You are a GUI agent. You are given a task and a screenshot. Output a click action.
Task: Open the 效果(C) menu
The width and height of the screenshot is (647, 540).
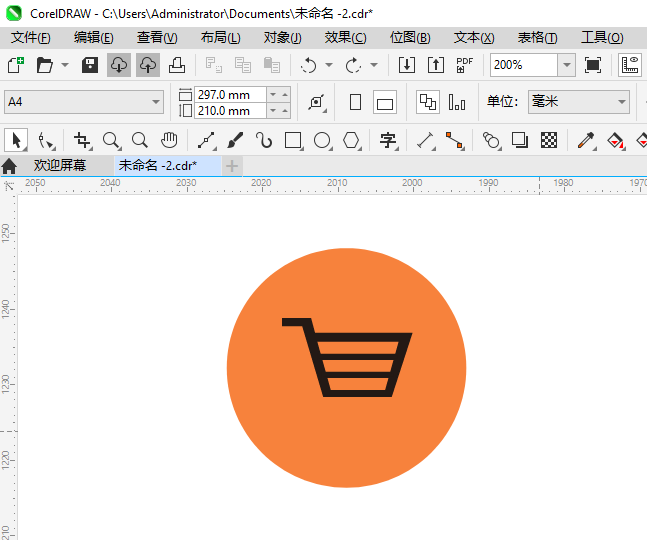point(345,38)
